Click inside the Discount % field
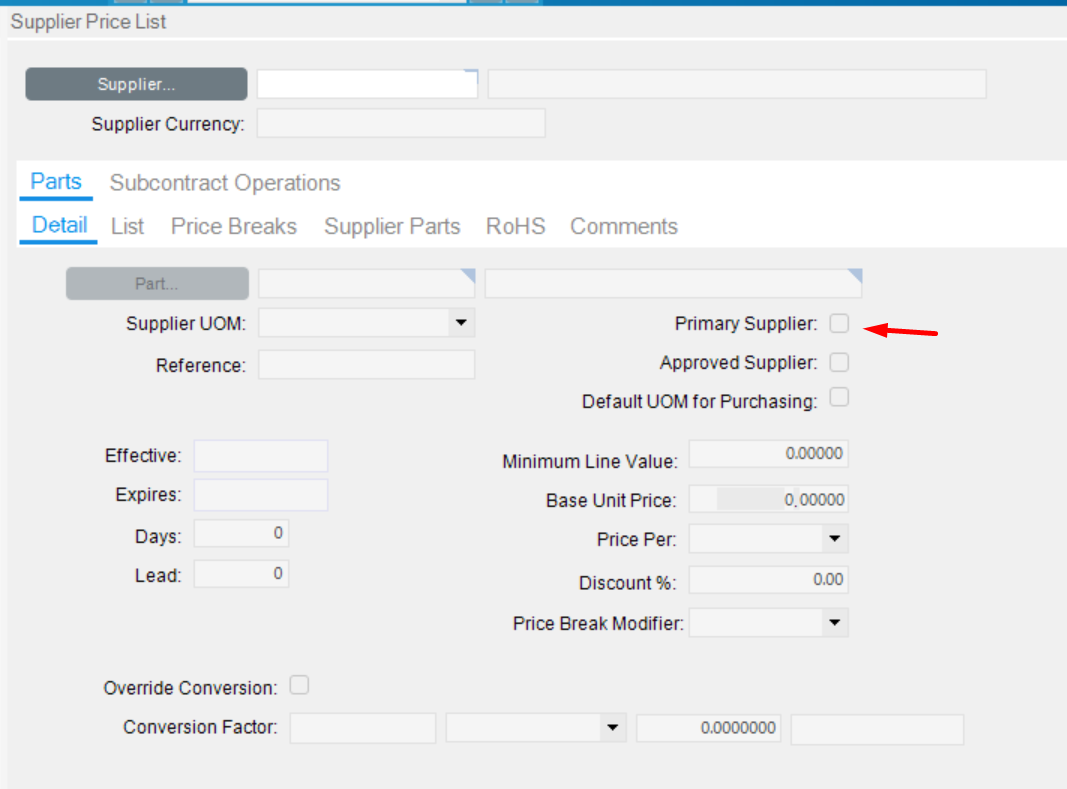The image size is (1067, 789). point(770,580)
